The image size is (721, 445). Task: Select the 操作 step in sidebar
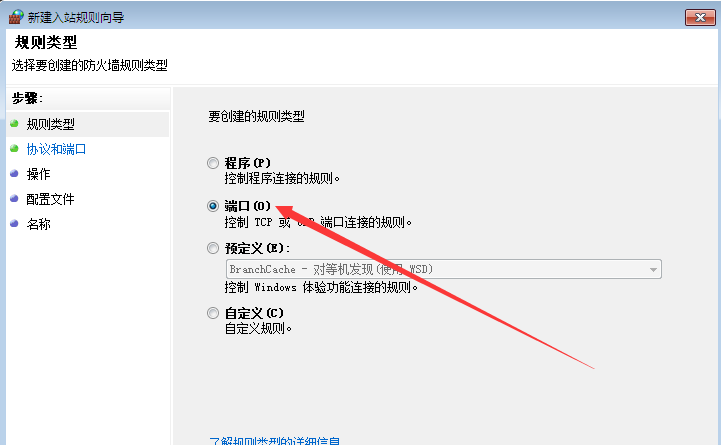tap(39, 174)
